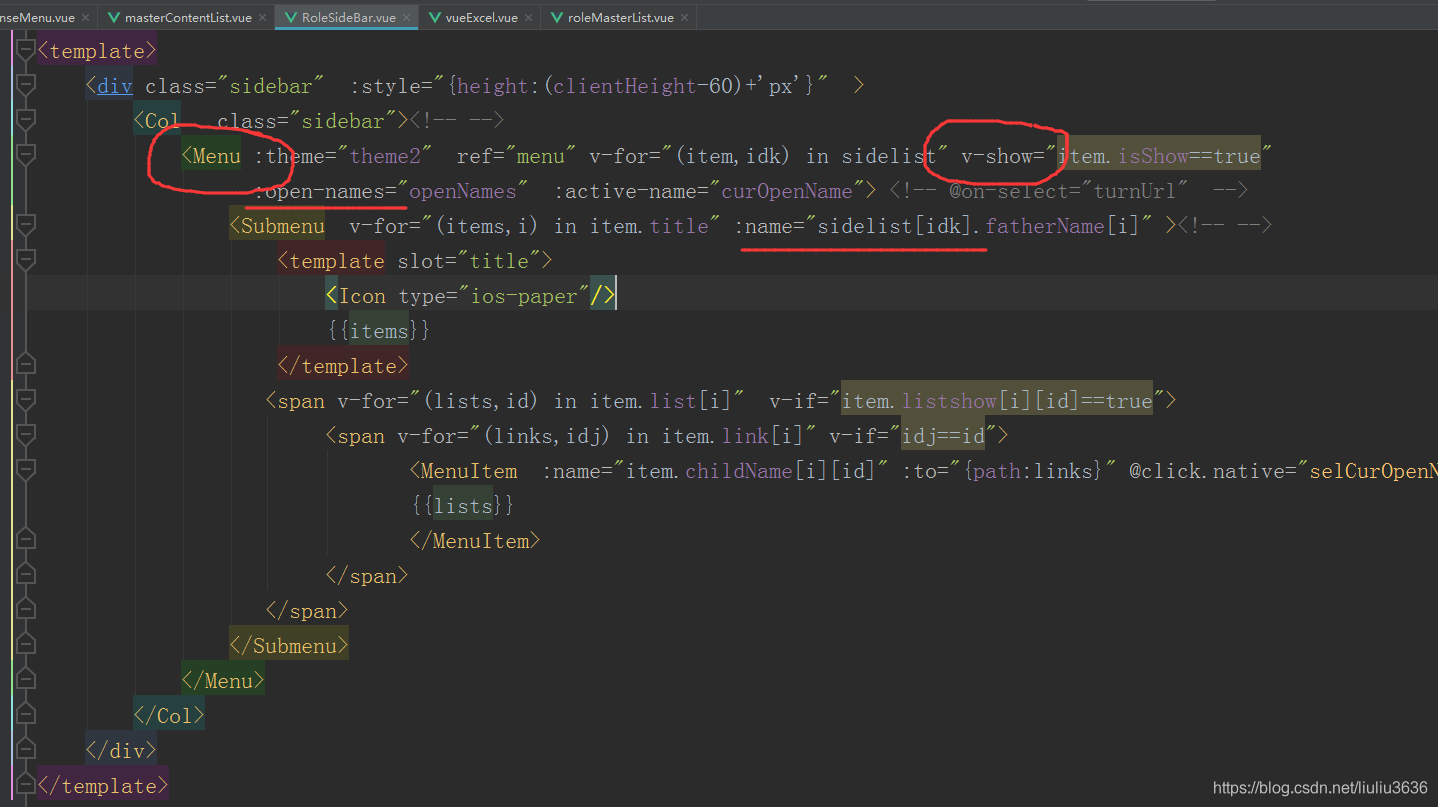This screenshot has width=1438, height=807.
Task: Click item.listshow[i][id]==true condition
Action: [x=997, y=401]
